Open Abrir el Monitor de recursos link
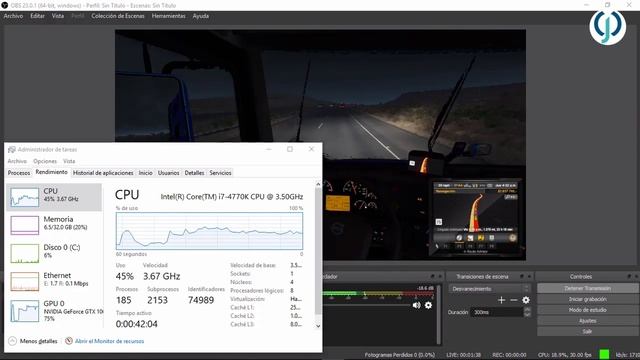Image resolution: width=640 pixels, height=360 pixels. point(109,341)
